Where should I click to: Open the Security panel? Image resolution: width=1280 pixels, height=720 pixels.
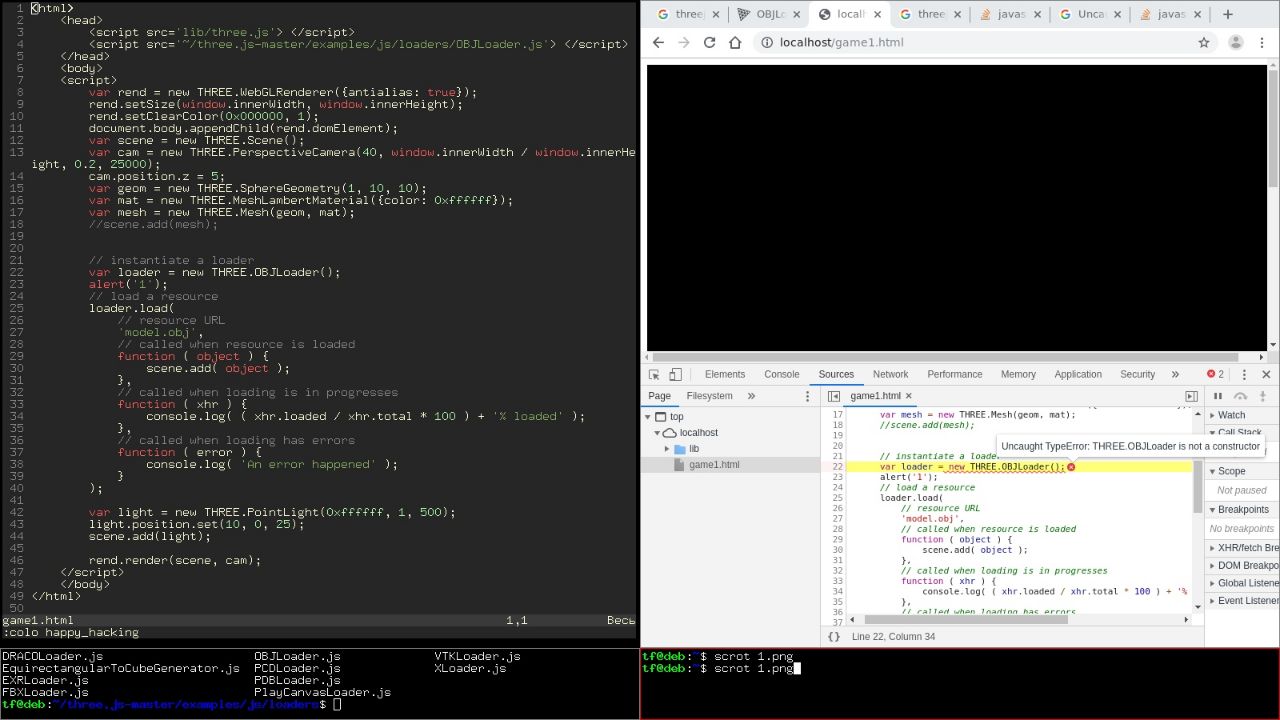pos(1137,375)
